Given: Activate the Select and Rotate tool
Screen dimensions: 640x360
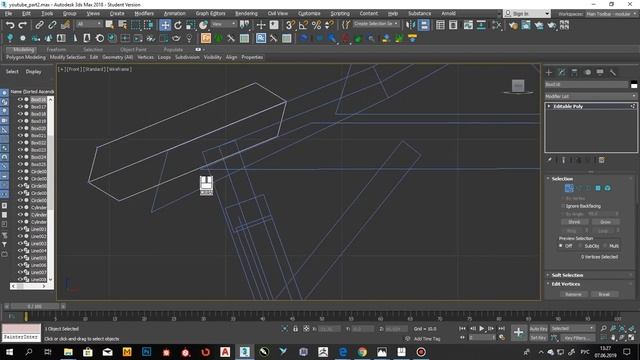Looking at the screenshot, I should coord(178,25).
